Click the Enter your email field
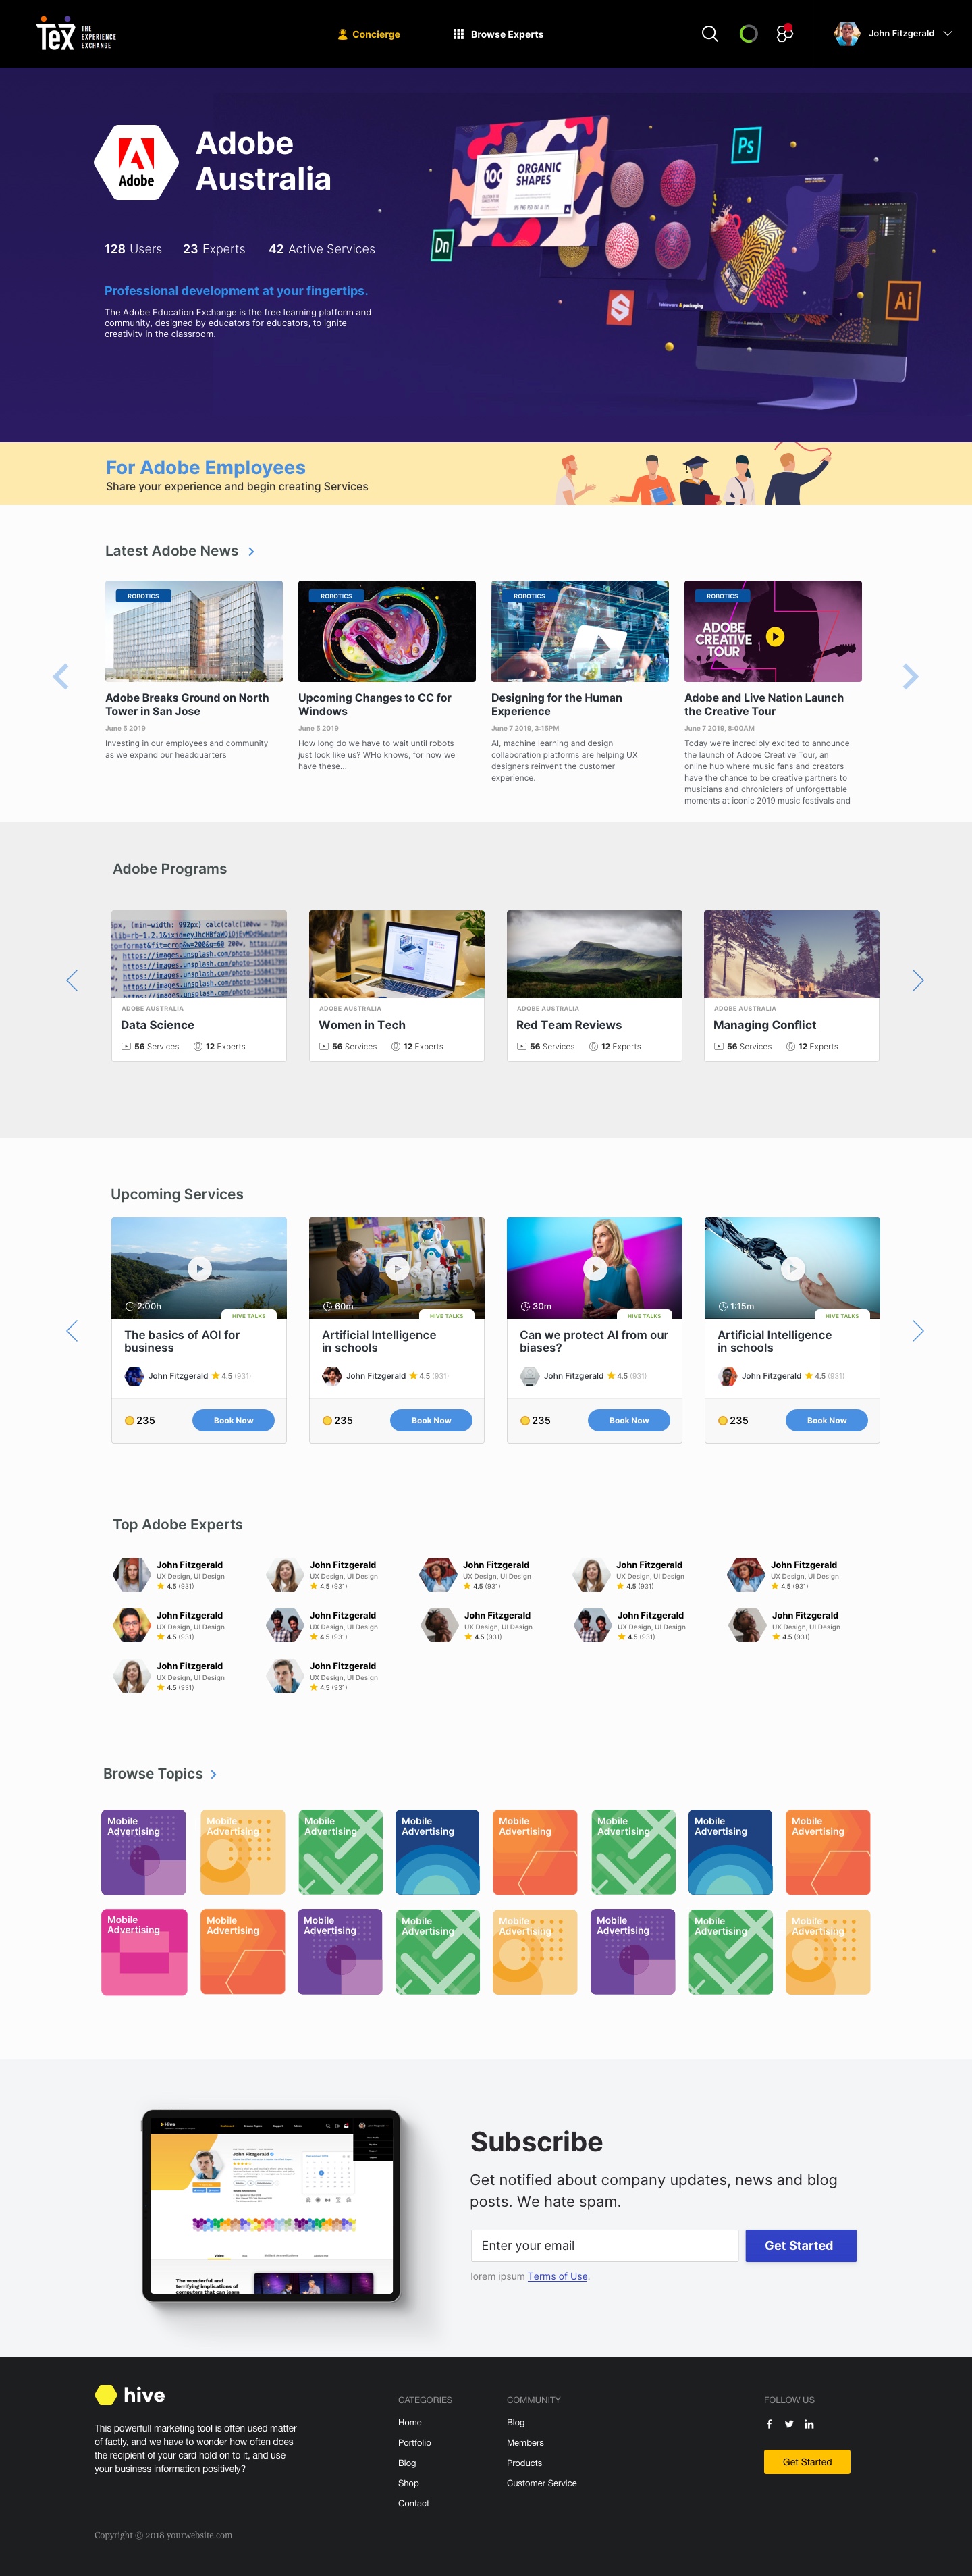The image size is (972, 2576). pyautogui.click(x=605, y=2245)
